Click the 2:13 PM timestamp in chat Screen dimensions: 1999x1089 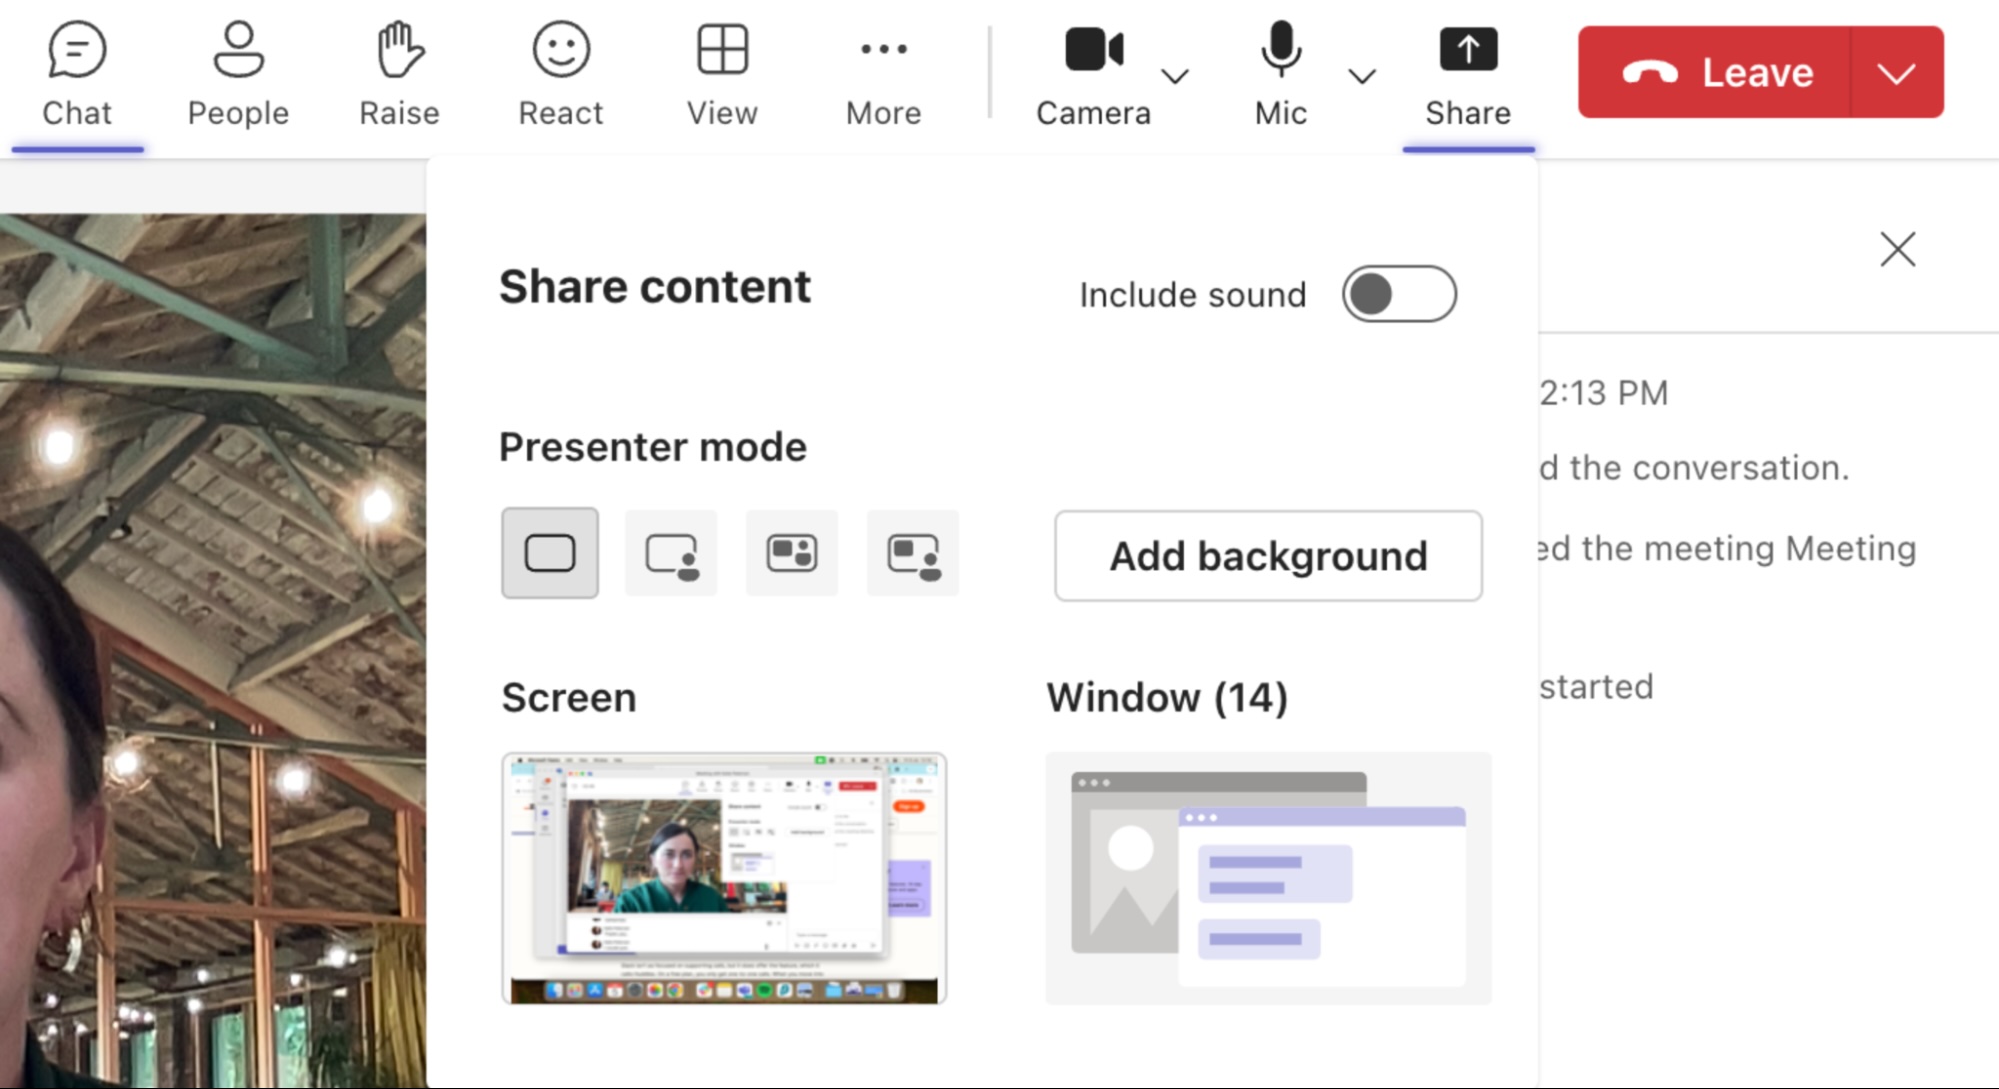click(x=1604, y=393)
